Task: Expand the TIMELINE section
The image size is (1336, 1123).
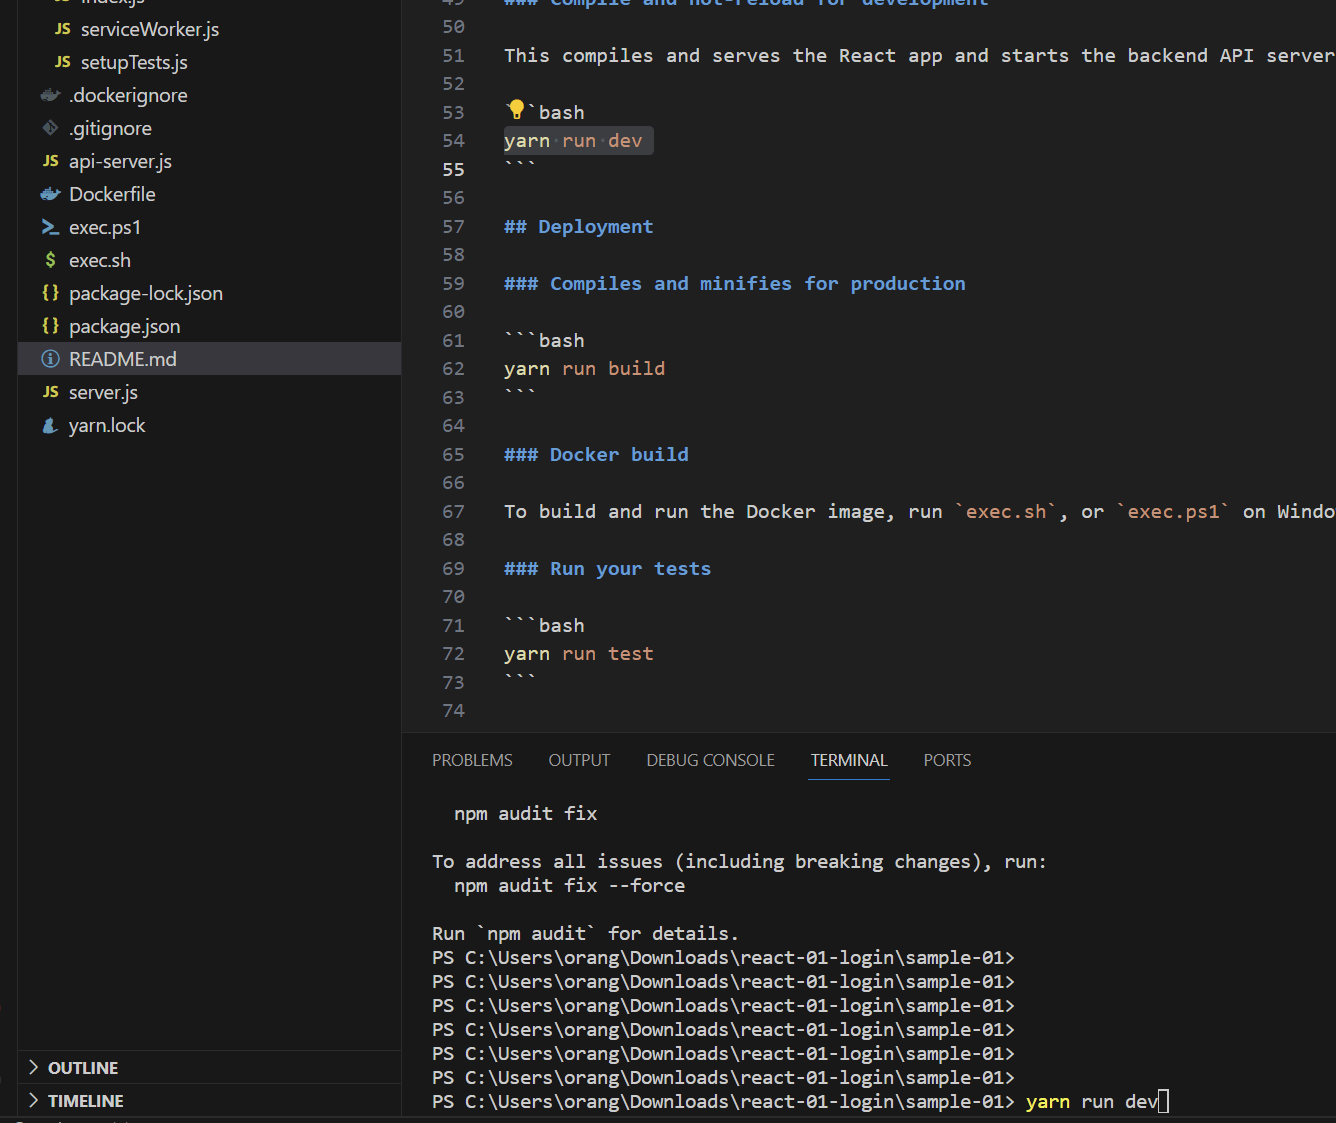Action: [x=210, y=1101]
